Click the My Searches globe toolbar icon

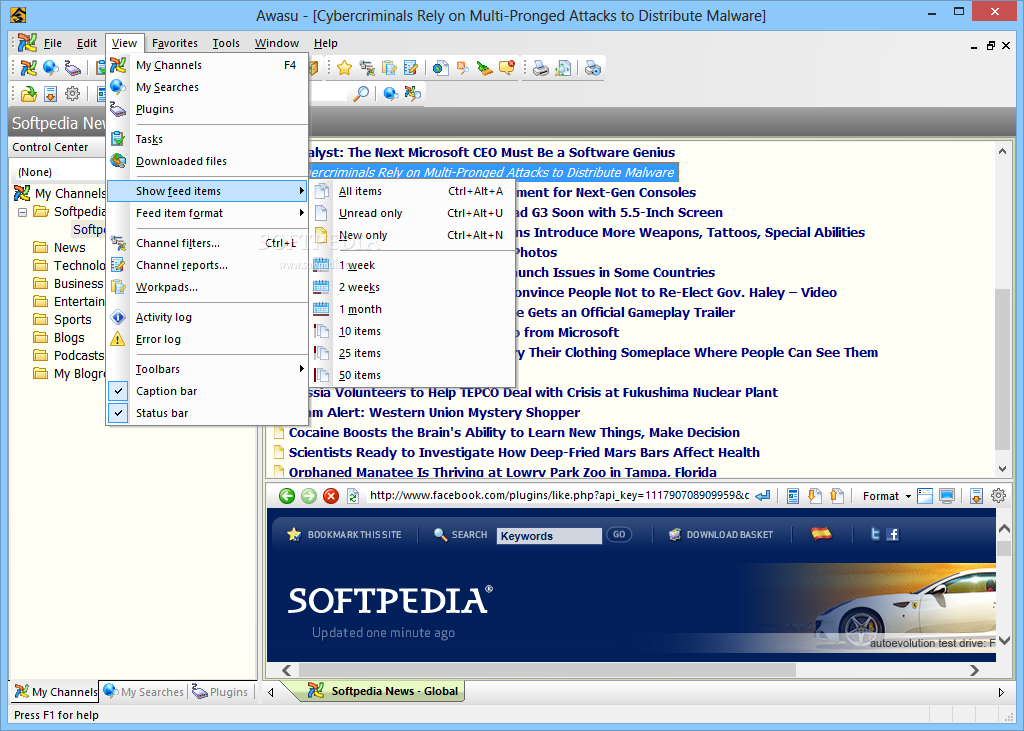point(50,67)
